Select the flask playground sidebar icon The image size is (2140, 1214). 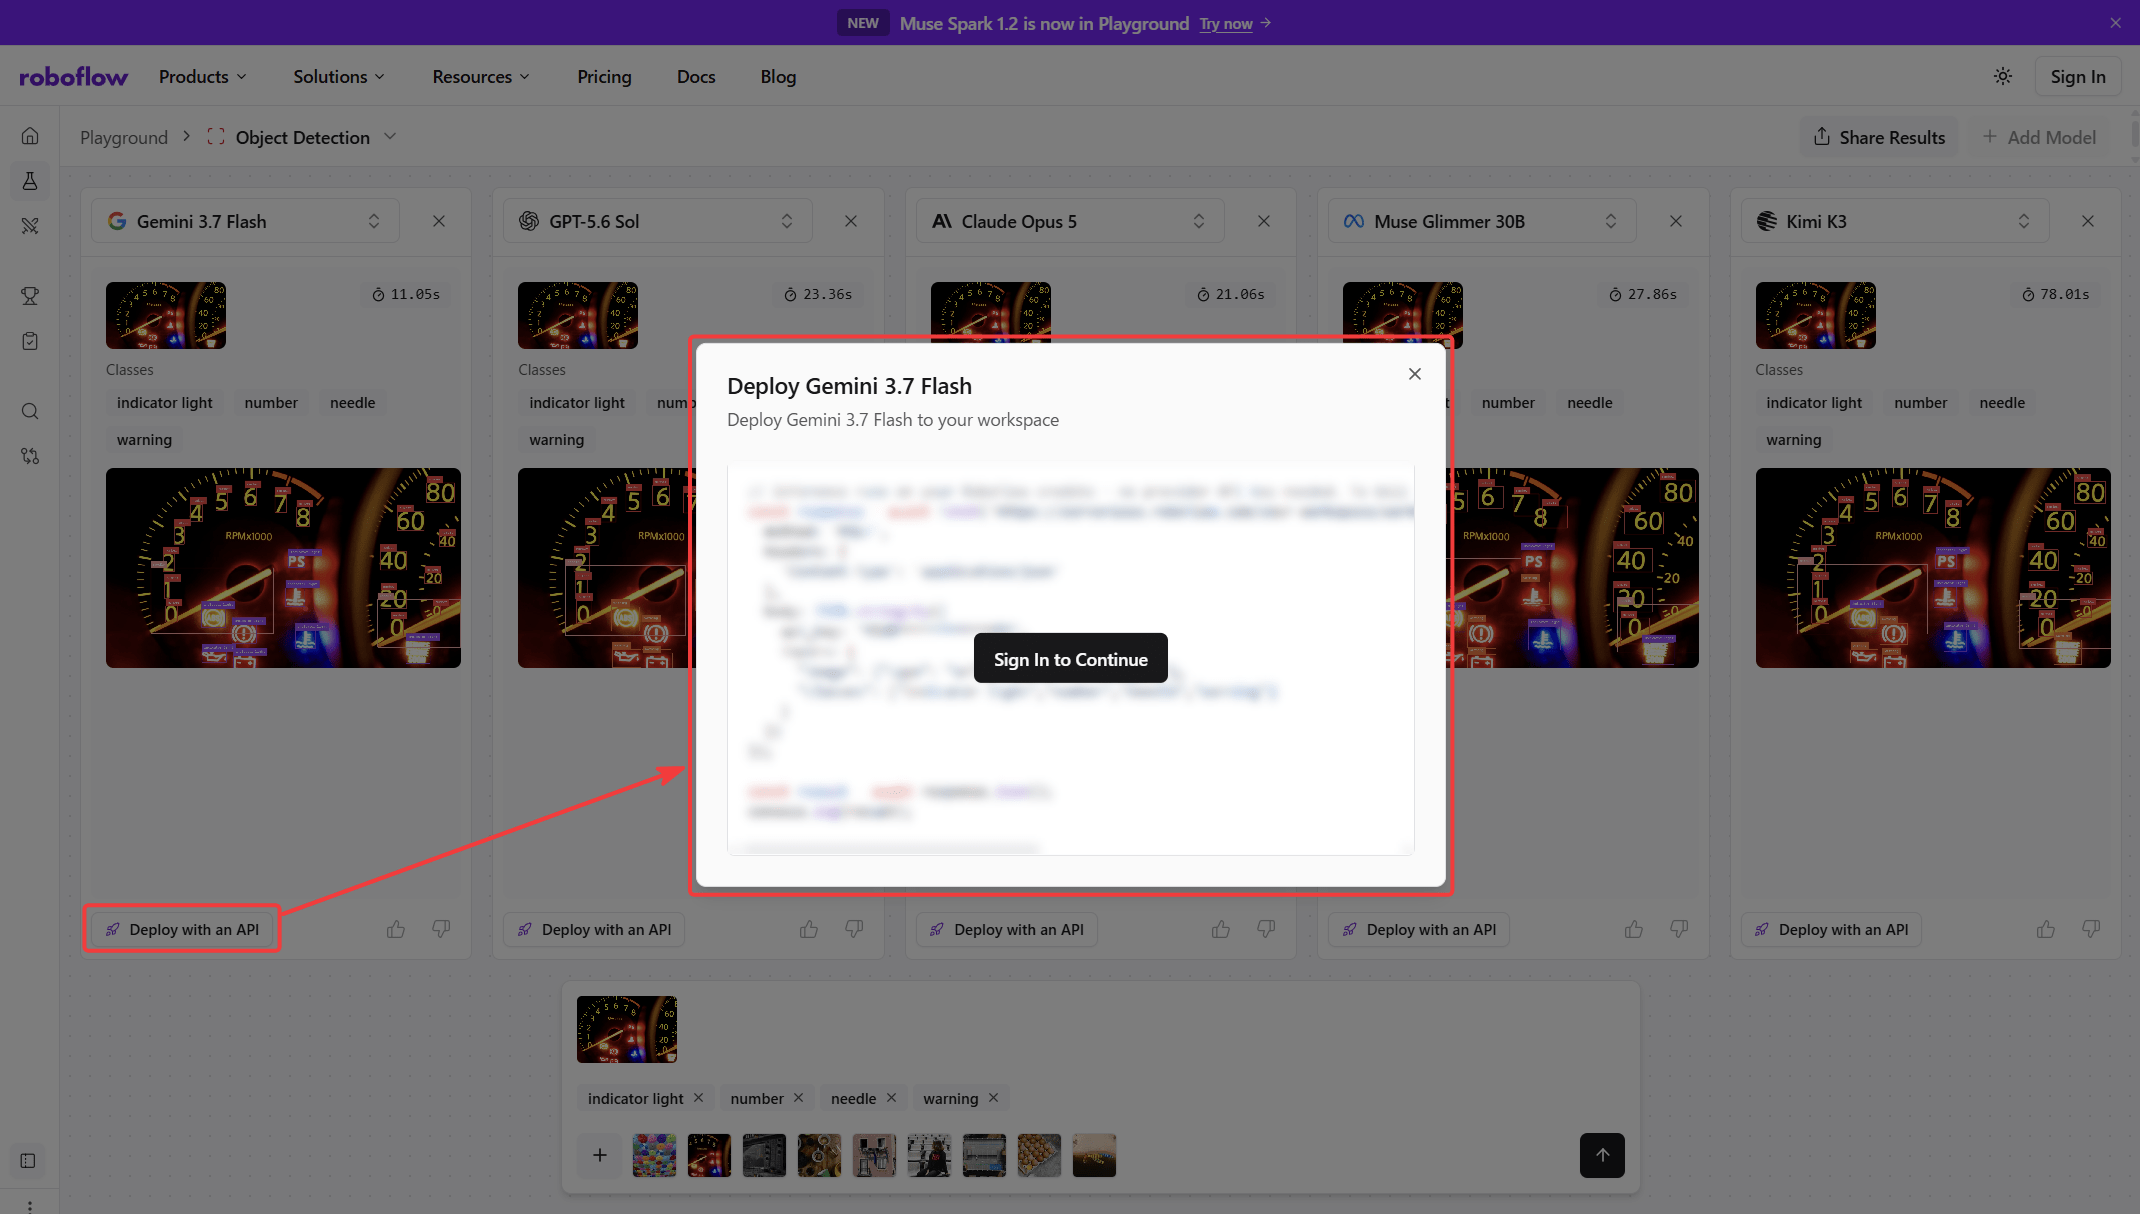[x=30, y=181]
